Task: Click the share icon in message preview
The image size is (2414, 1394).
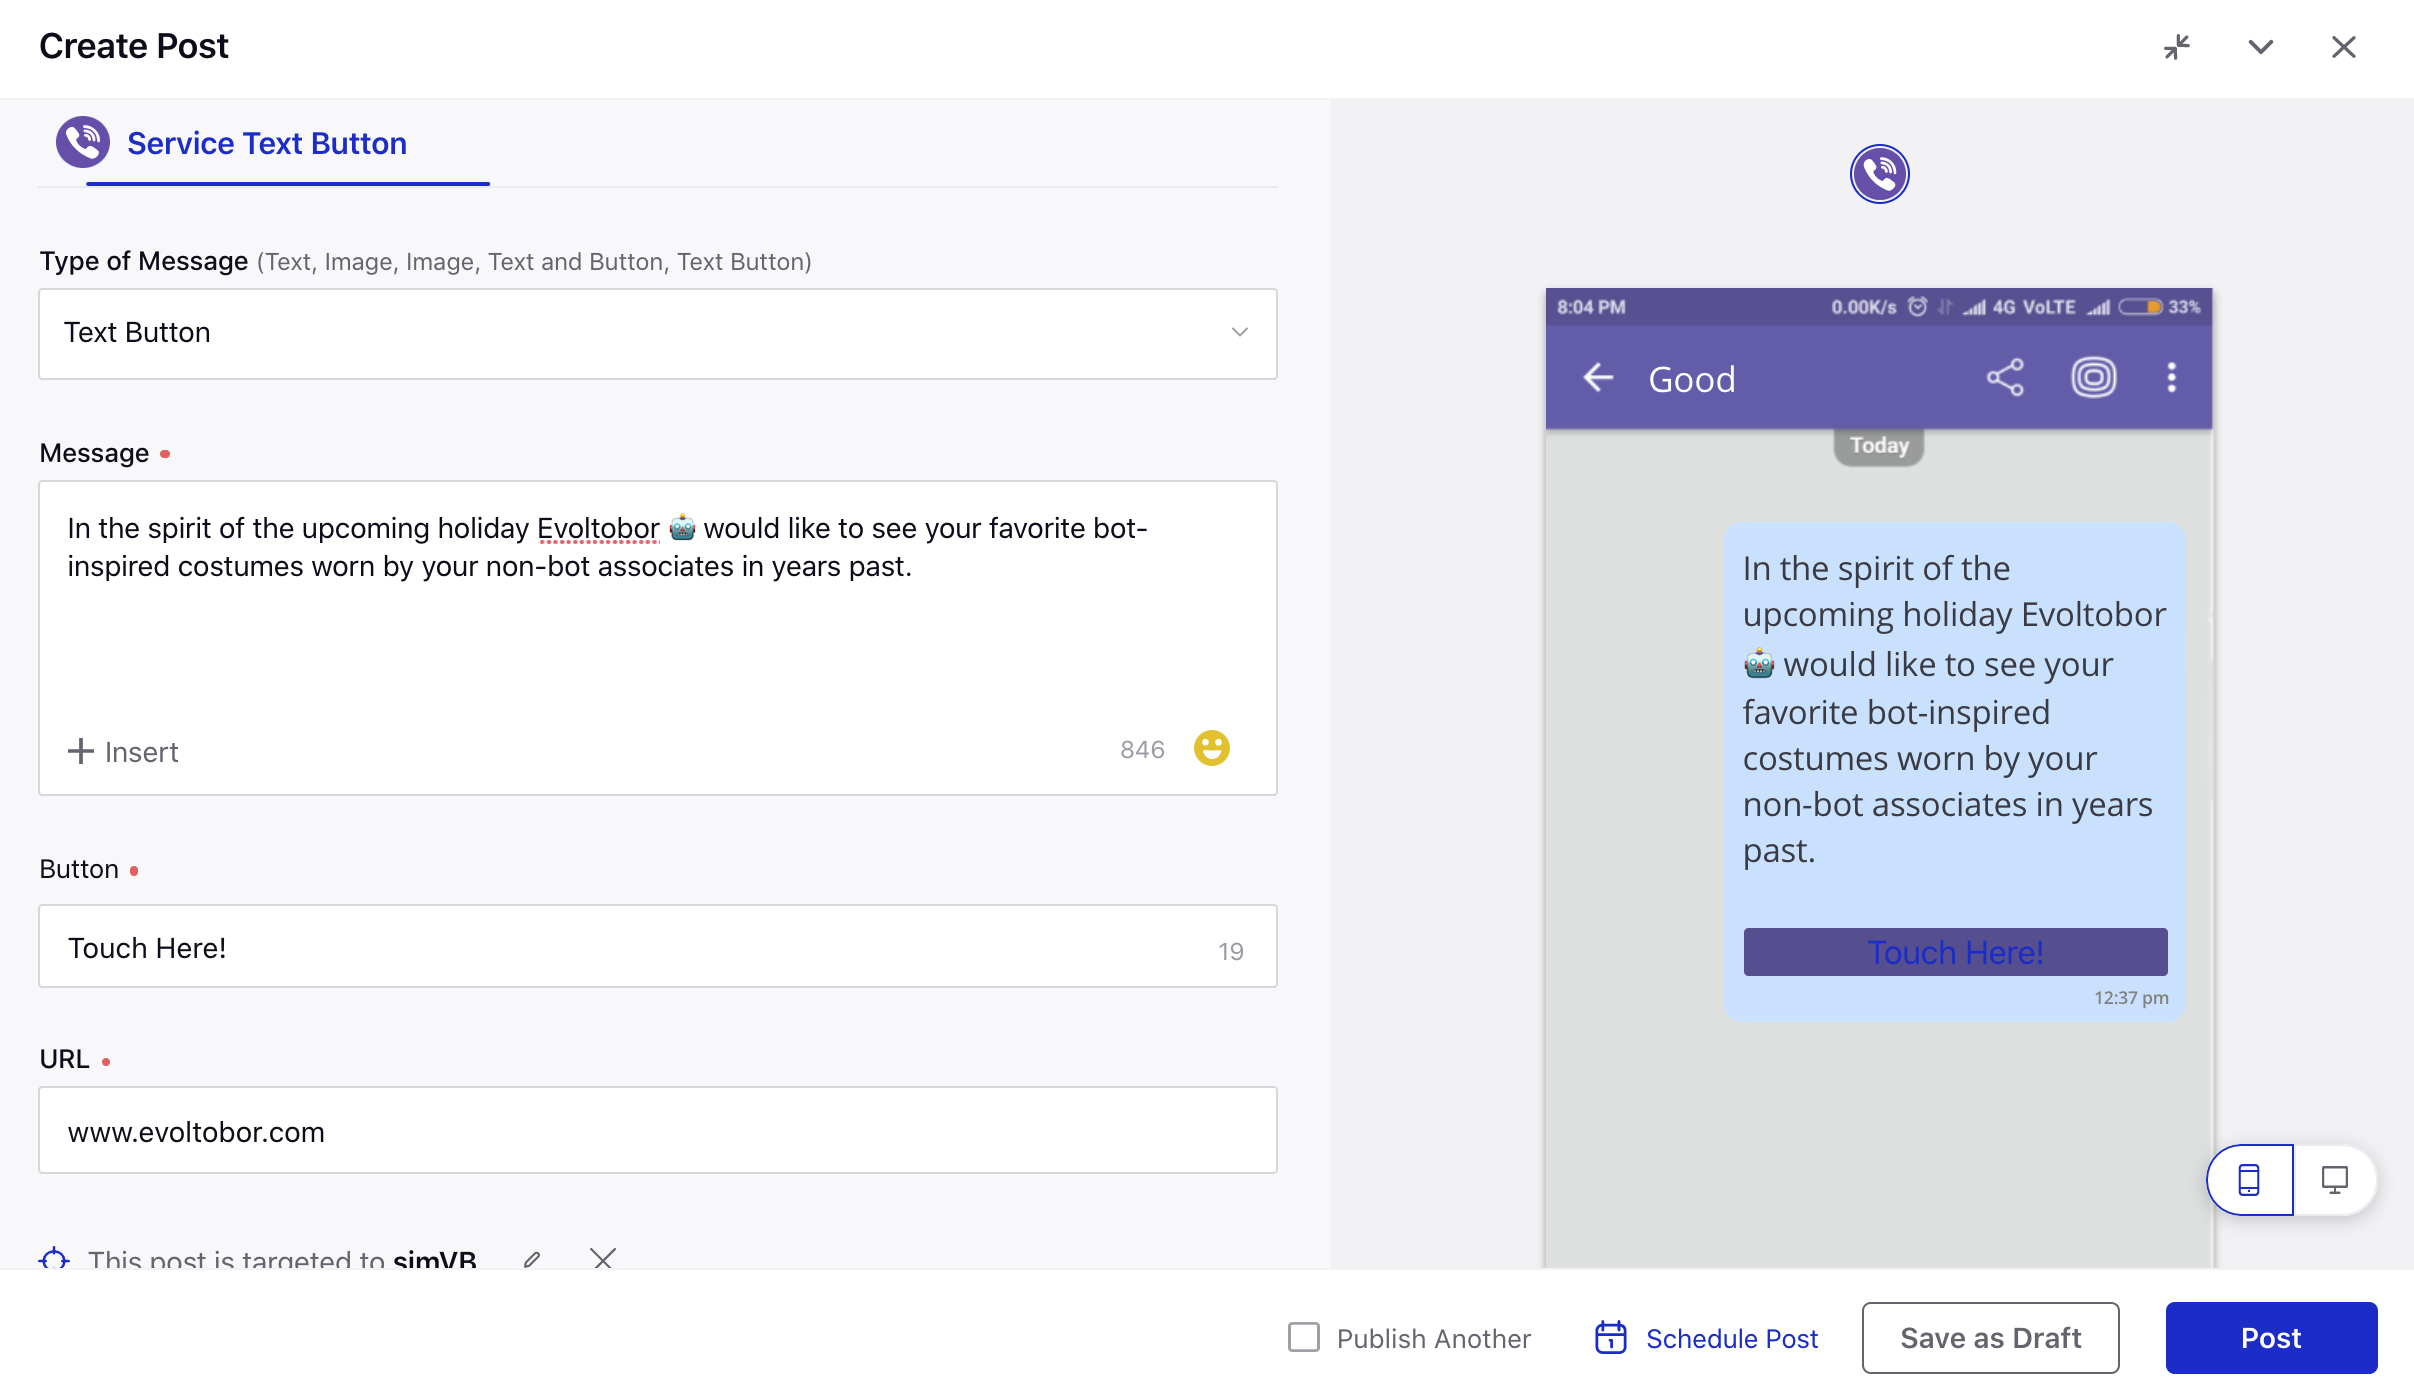Action: point(2006,378)
